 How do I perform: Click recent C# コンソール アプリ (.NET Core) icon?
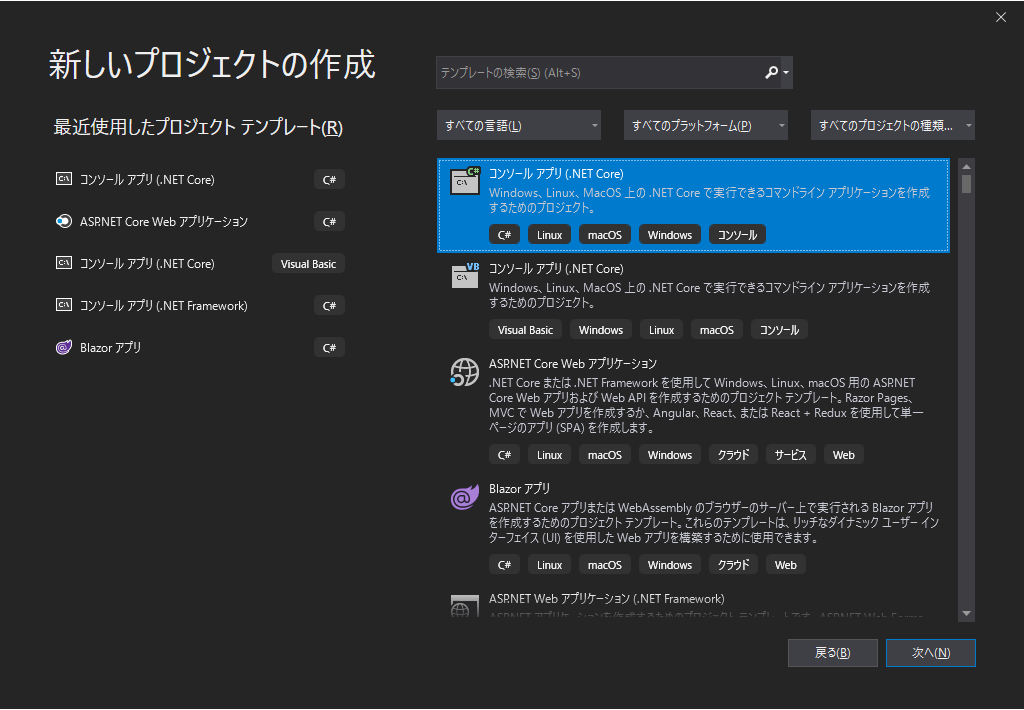pyautogui.click(x=63, y=179)
